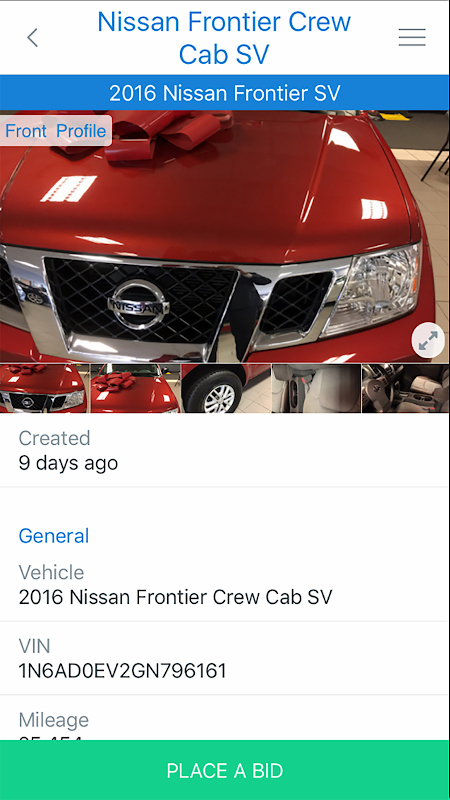This screenshot has height=800, width=450.
Task: Click the PLACE A BID button
Action: click(x=225, y=770)
